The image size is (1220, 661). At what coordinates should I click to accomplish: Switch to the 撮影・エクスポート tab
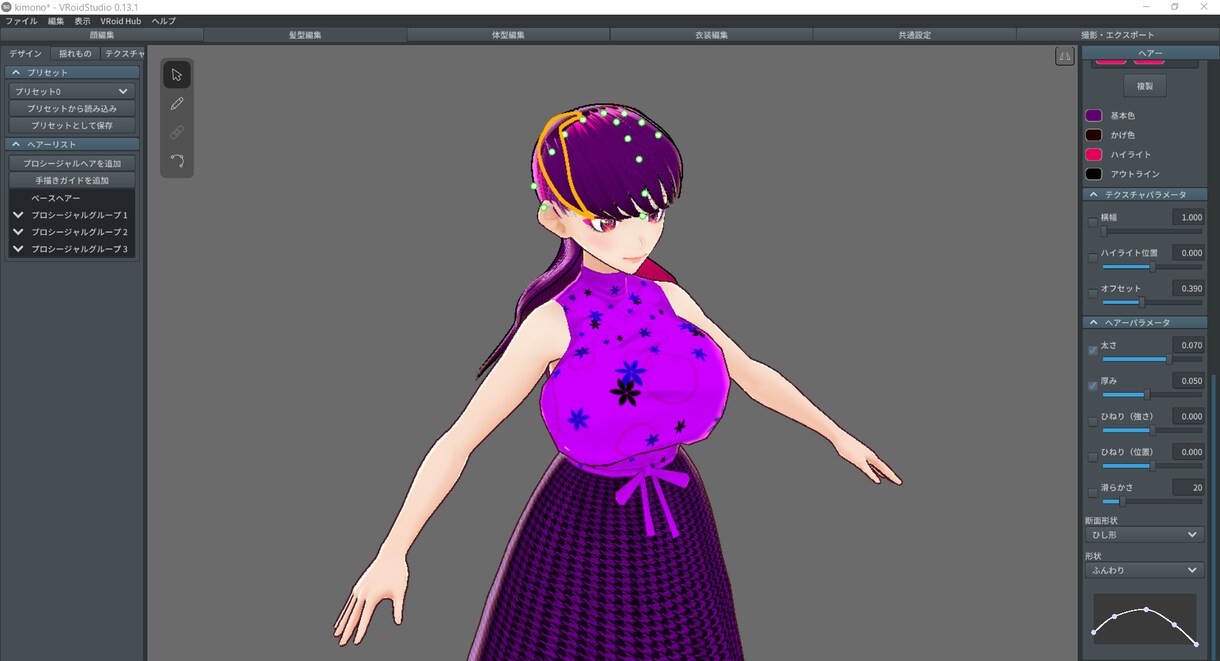1117,35
